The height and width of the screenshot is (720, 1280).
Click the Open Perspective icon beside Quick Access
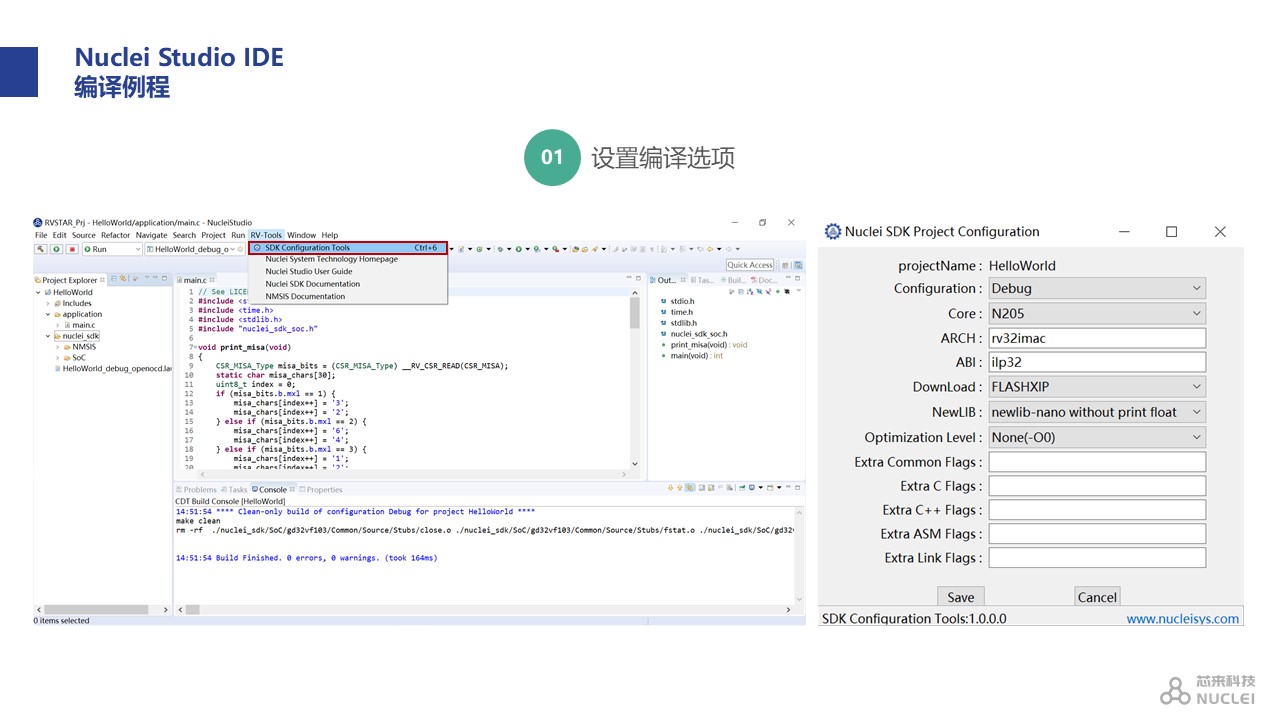click(x=786, y=265)
